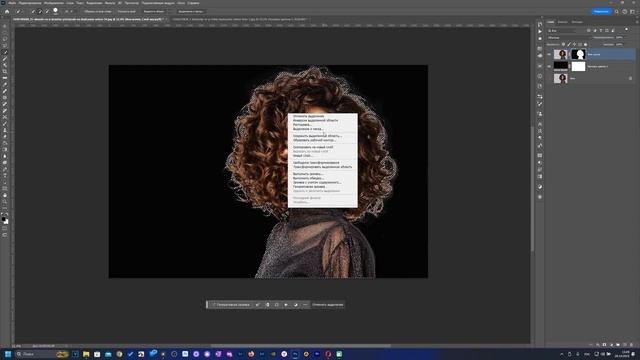
Task: Click the Выделить предмет button
Action: tap(154, 11)
